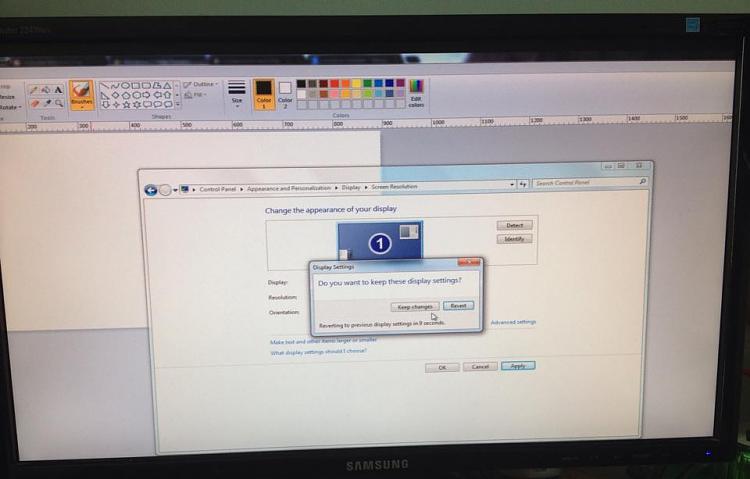
Task: Select the Eraser tool in Paint
Action: [x=35, y=104]
